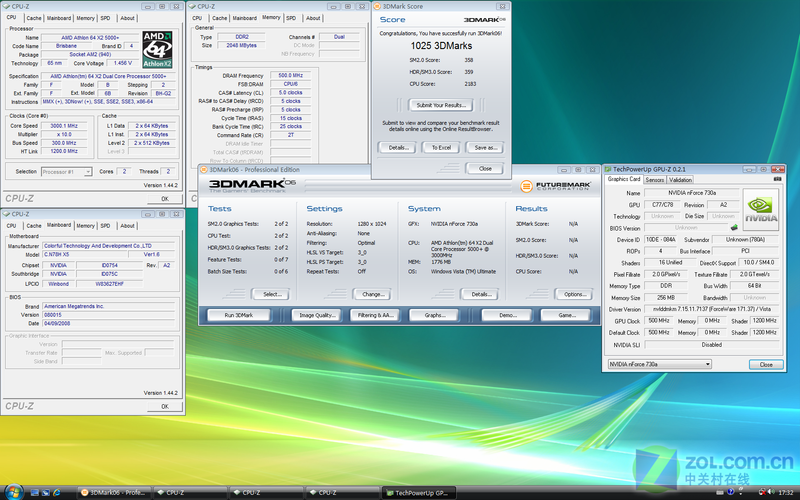Viewport: 800px width, 500px height.
Task: Click Submit Your Results button
Action: pyautogui.click(x=441, y=105)
